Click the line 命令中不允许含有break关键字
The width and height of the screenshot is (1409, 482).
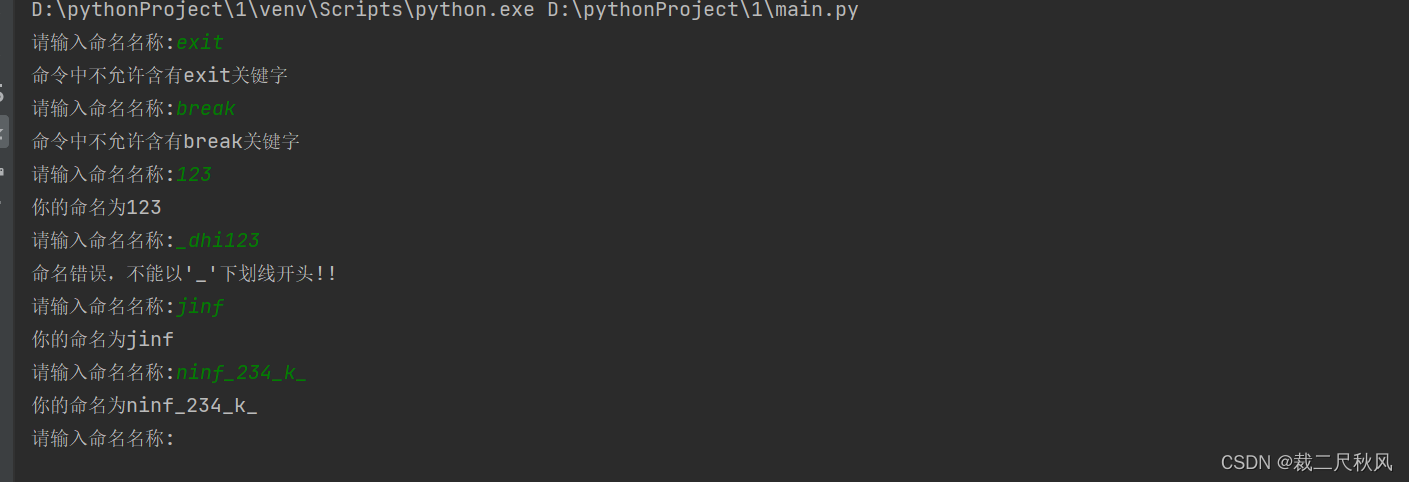(x=166, y=141)
